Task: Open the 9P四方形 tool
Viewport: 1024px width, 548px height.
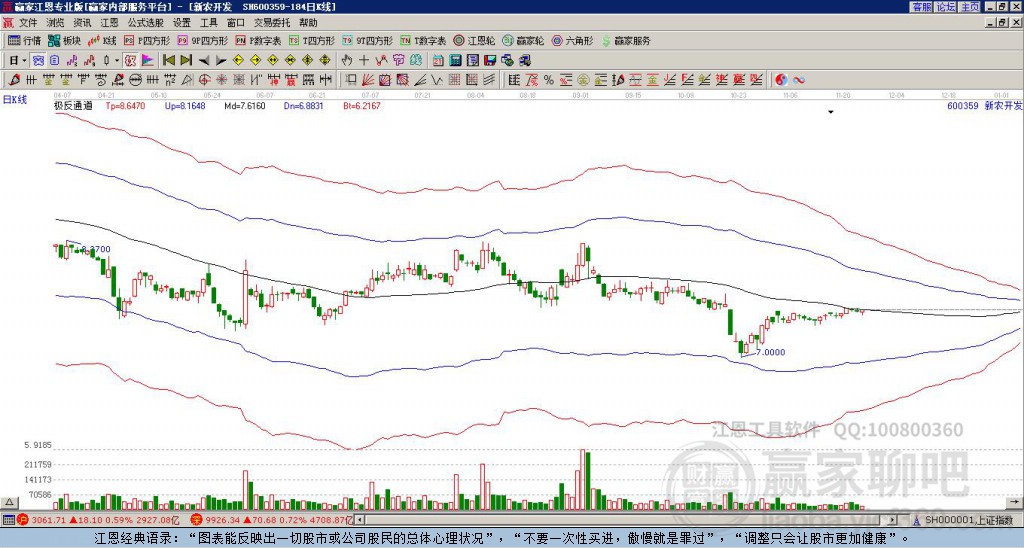Action: tap(202, 40)
